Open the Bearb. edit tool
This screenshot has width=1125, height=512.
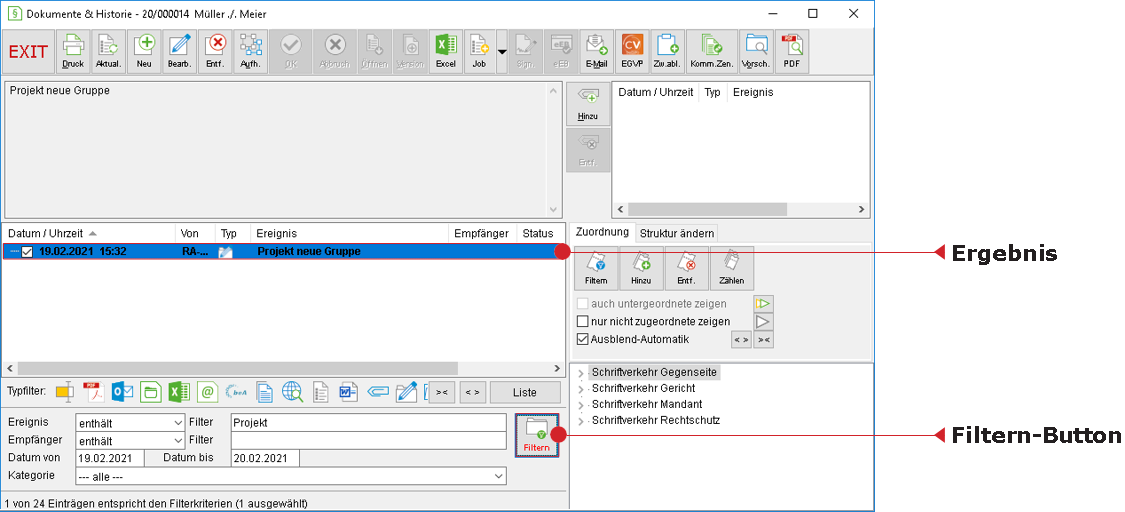point(179,52)
